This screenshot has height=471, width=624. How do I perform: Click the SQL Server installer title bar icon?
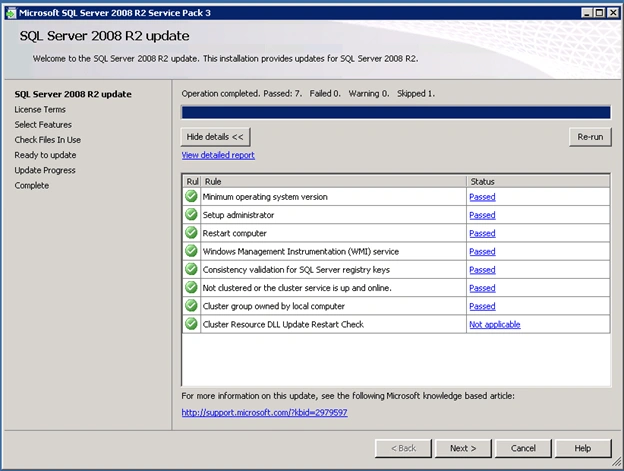[11, 13]
